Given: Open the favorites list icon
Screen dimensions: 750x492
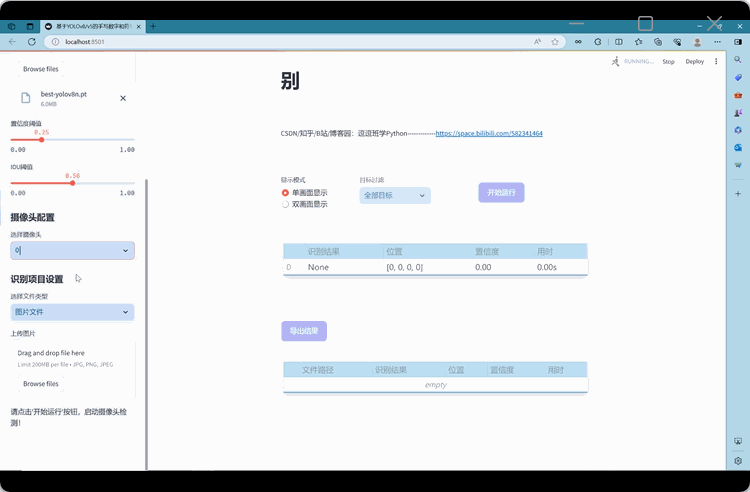Looking at the screenshot, I should (639, 42).
